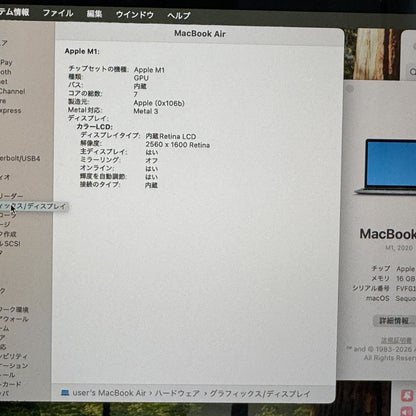Image resolution: width=416 pixels, height=416 pixels.
Task: Click the 内蔵Retina LCD value
Action: tap(171, 136)
